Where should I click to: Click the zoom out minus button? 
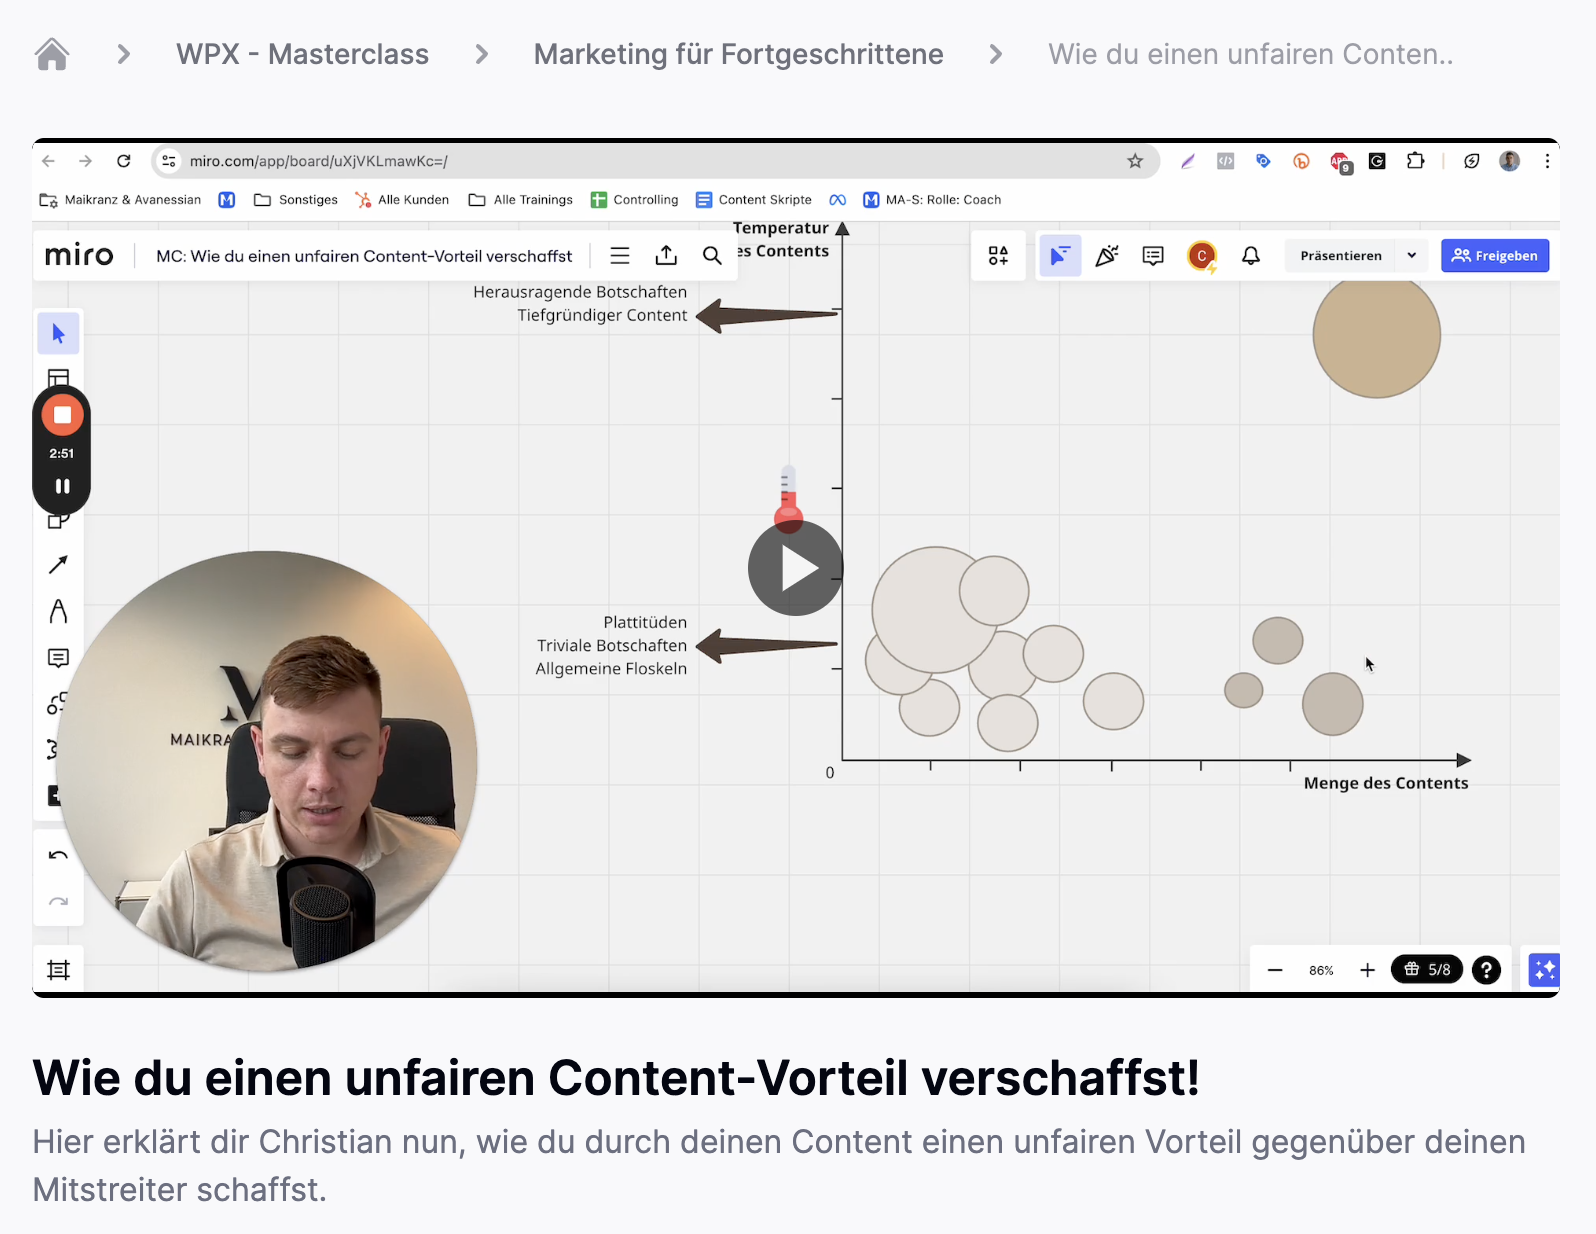tap(1275, 970)
